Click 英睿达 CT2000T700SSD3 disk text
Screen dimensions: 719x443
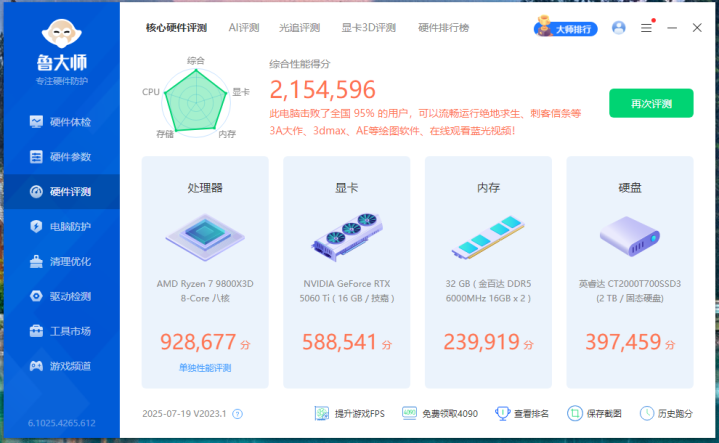[630, 291]
